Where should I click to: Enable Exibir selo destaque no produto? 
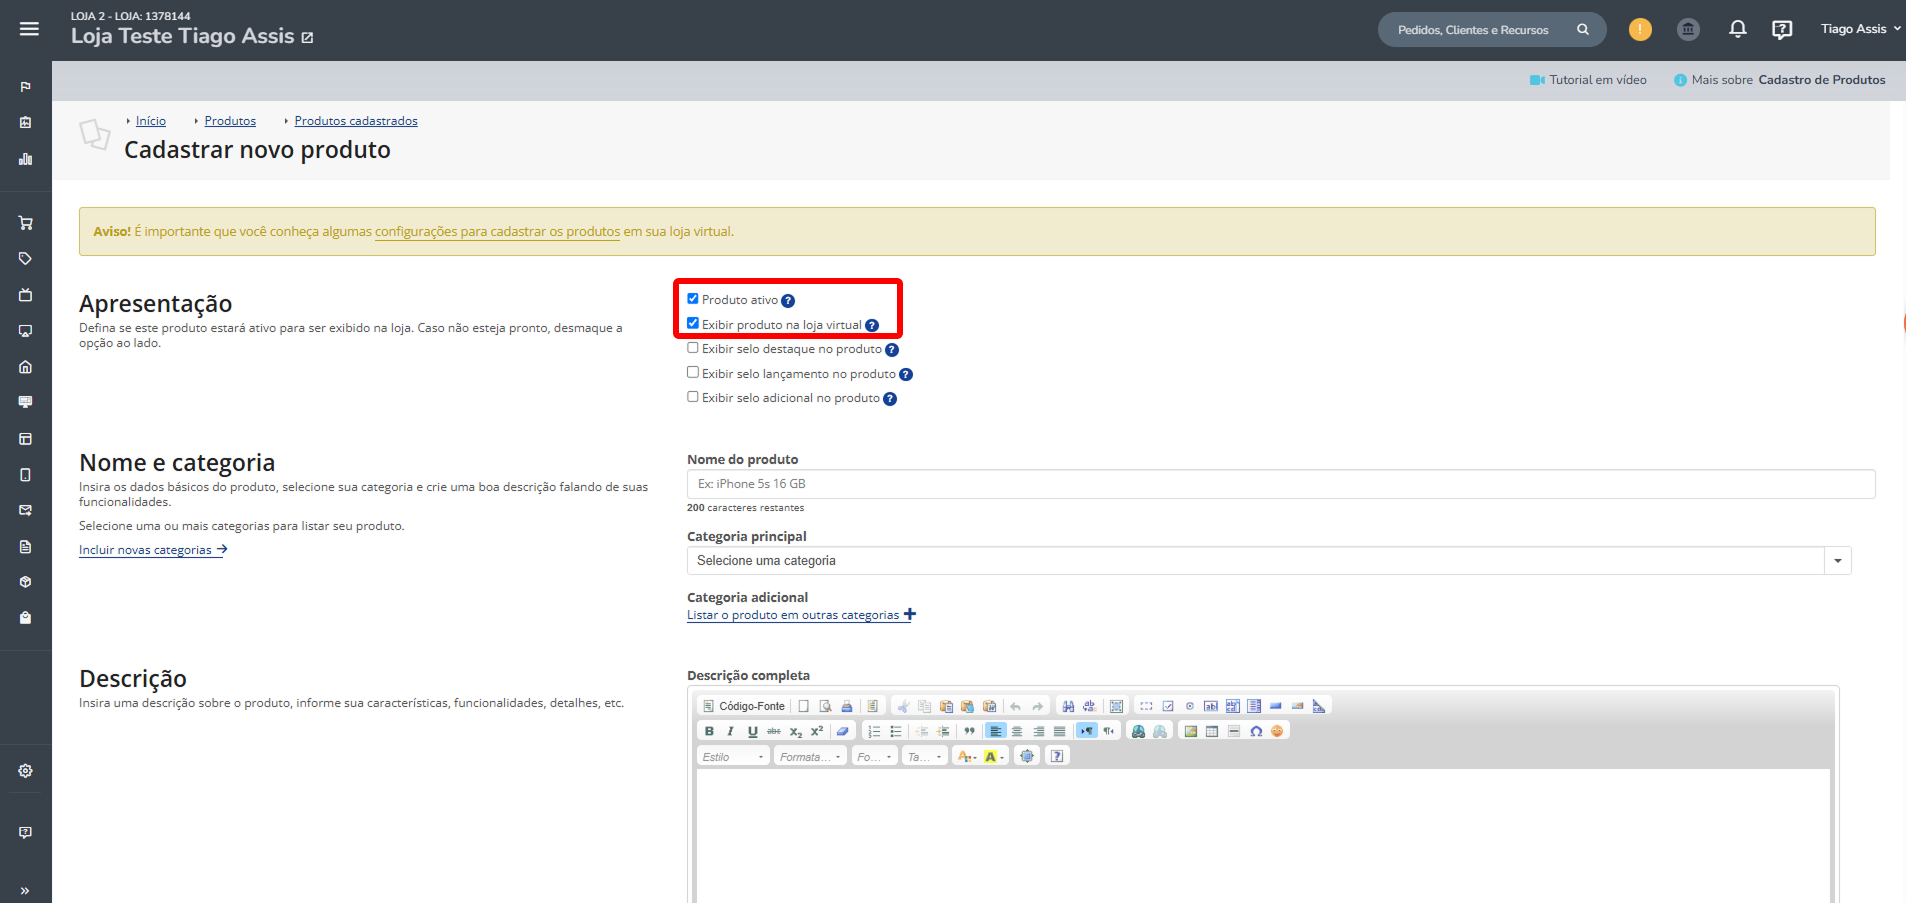tap(693, 348)
